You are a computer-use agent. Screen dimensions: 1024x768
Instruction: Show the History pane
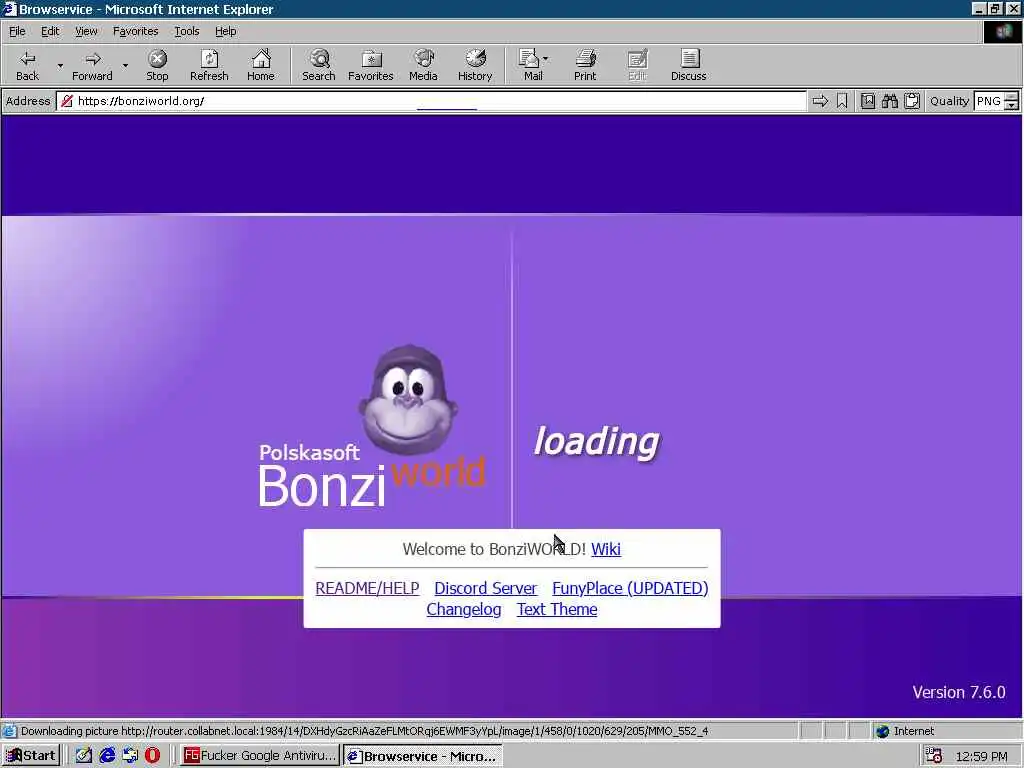(475, 65)
